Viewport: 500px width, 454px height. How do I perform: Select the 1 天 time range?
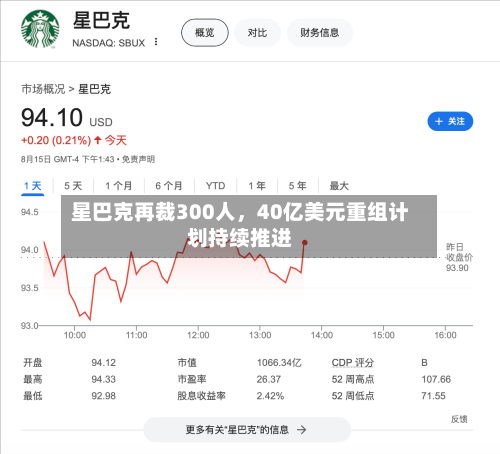[33, 186]
